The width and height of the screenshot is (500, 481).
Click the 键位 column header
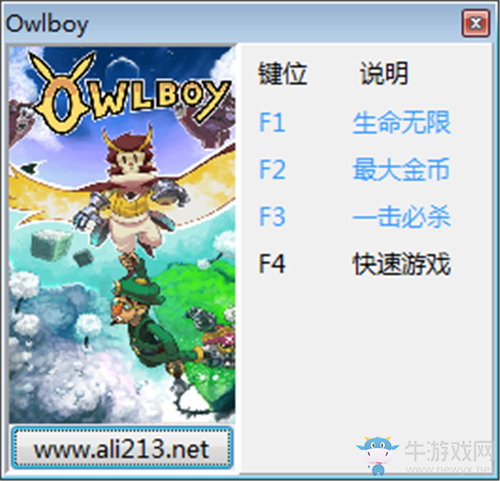tap(282, 73)
